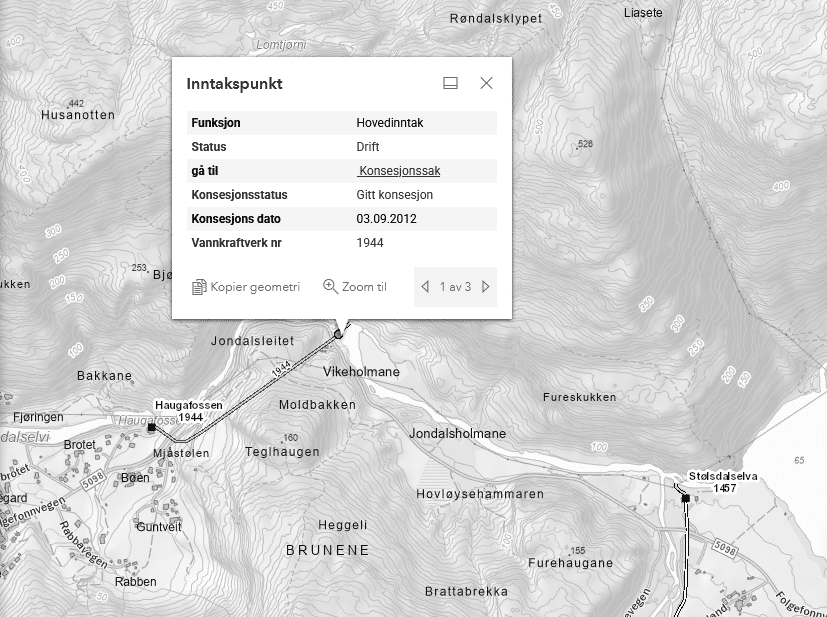Screen dimensions: 827x617
Task: Click the Jondalsholmane map label
Action: (x=457, y=434)
